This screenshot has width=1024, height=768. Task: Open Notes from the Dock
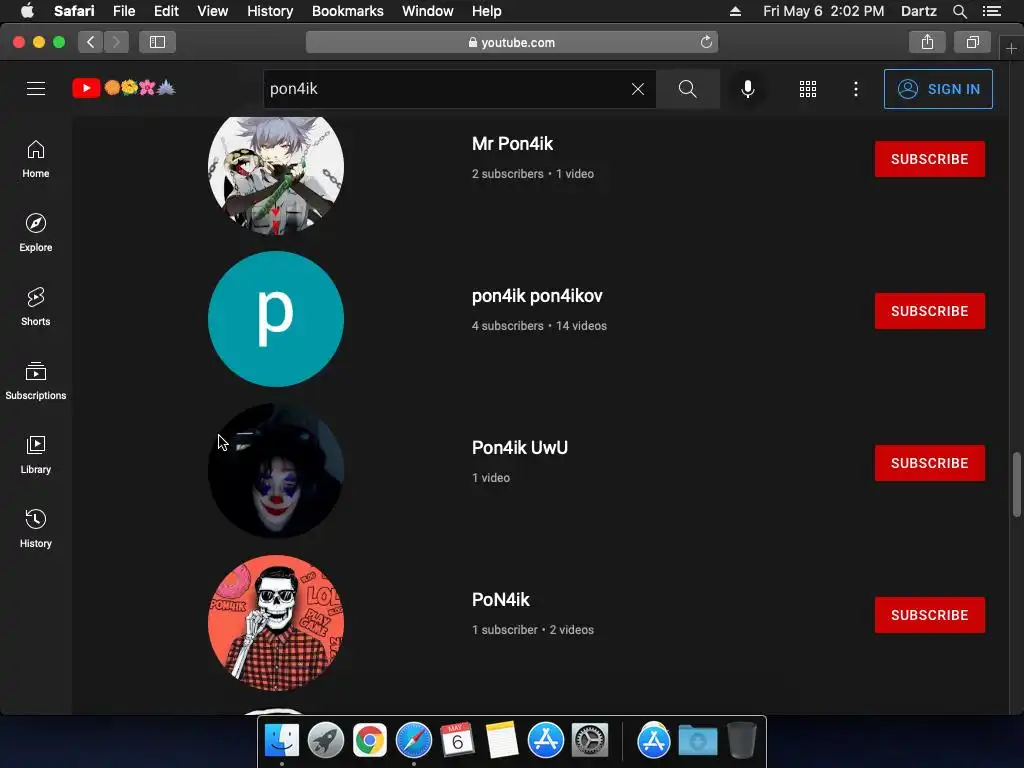(502, 741)
